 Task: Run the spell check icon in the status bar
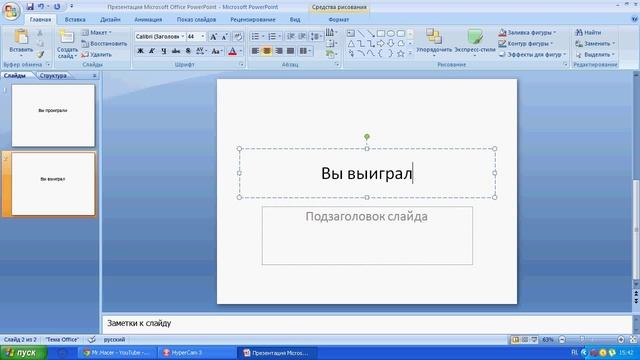click(92, 340)
